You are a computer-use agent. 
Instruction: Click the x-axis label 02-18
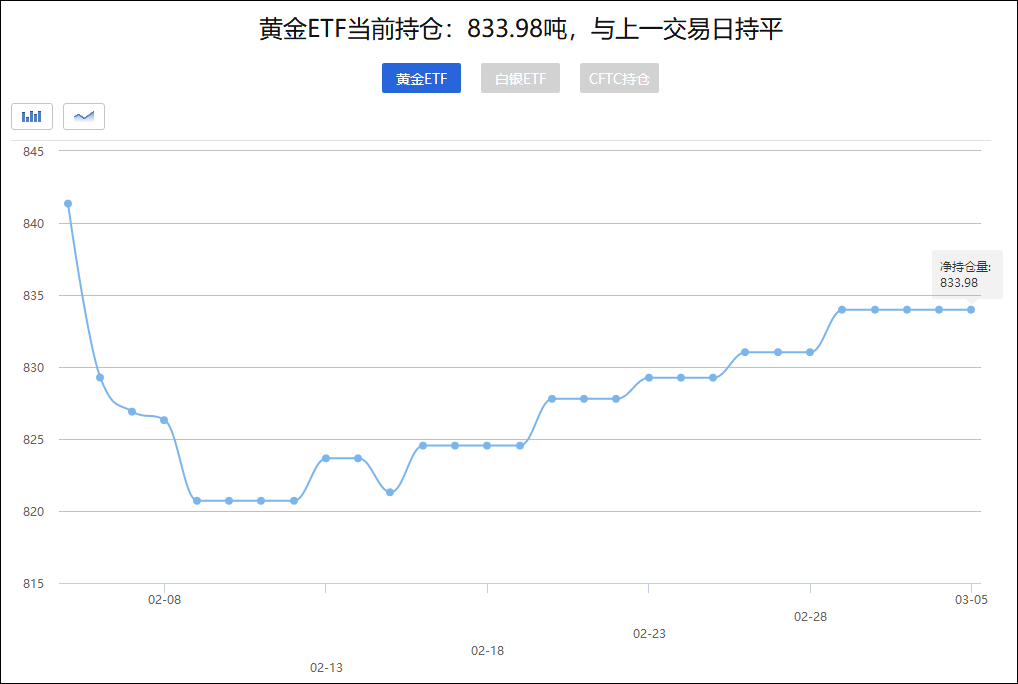click(488, 650)
